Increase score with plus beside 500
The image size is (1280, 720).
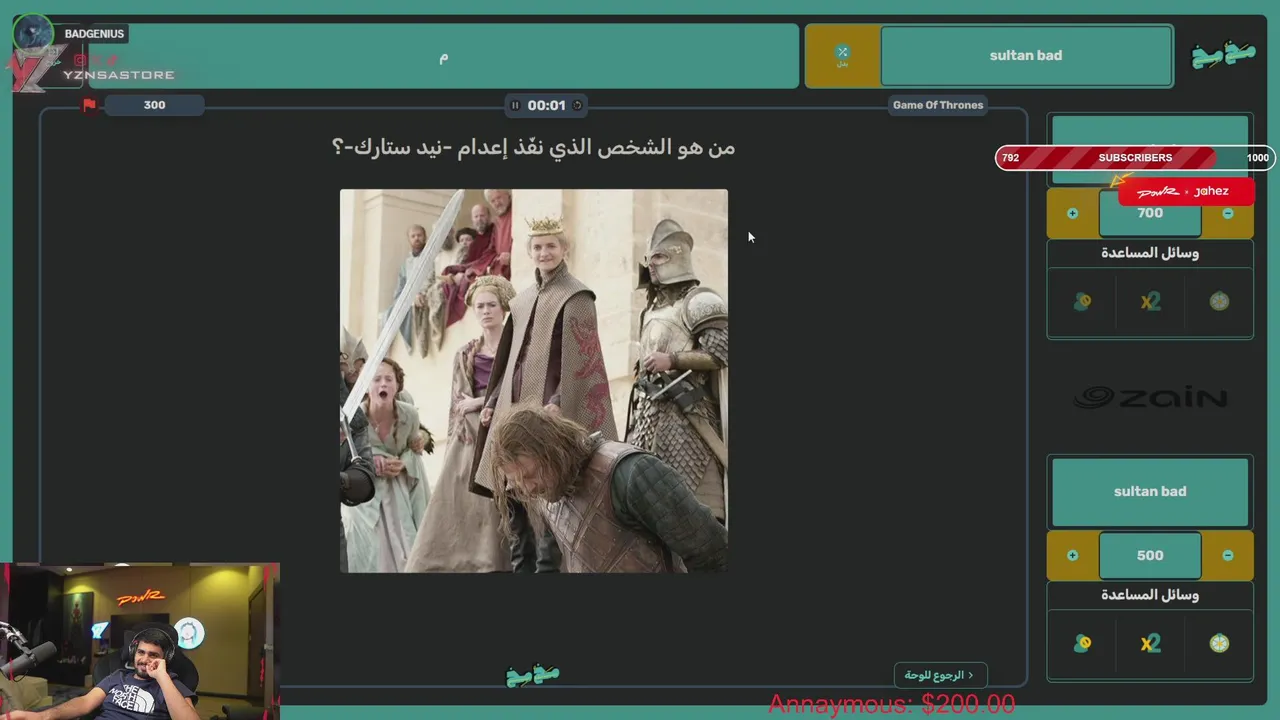[x=1072, y=556]
